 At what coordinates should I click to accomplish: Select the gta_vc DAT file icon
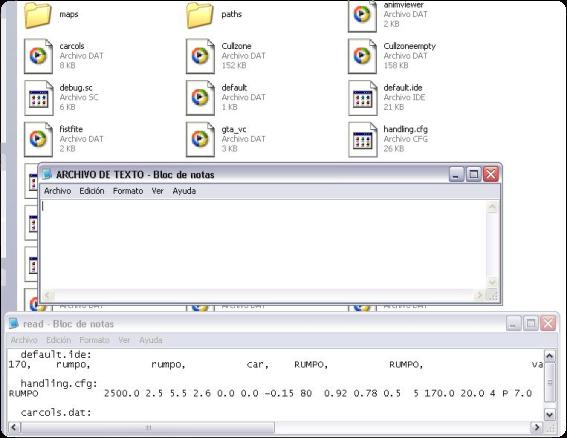(x=200, y=140)
